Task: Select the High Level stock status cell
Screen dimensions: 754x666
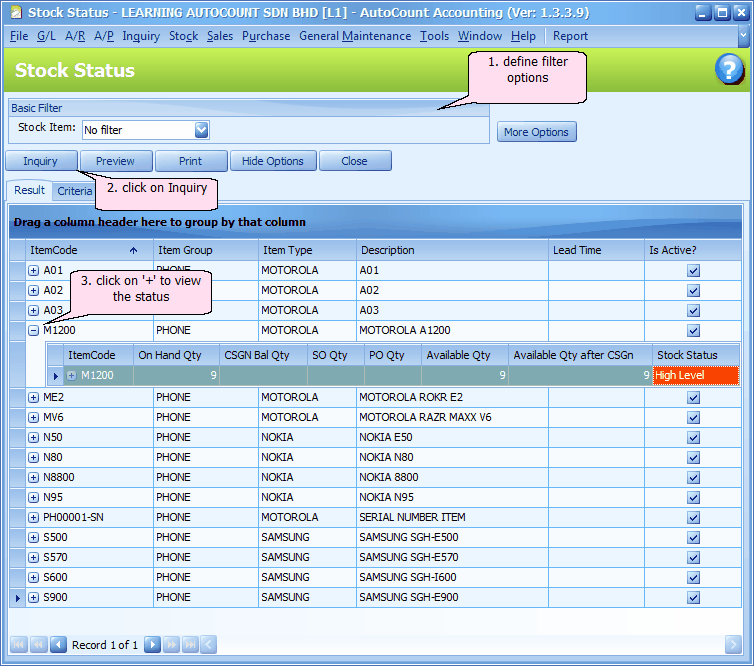Action: (x=695, y=376)
